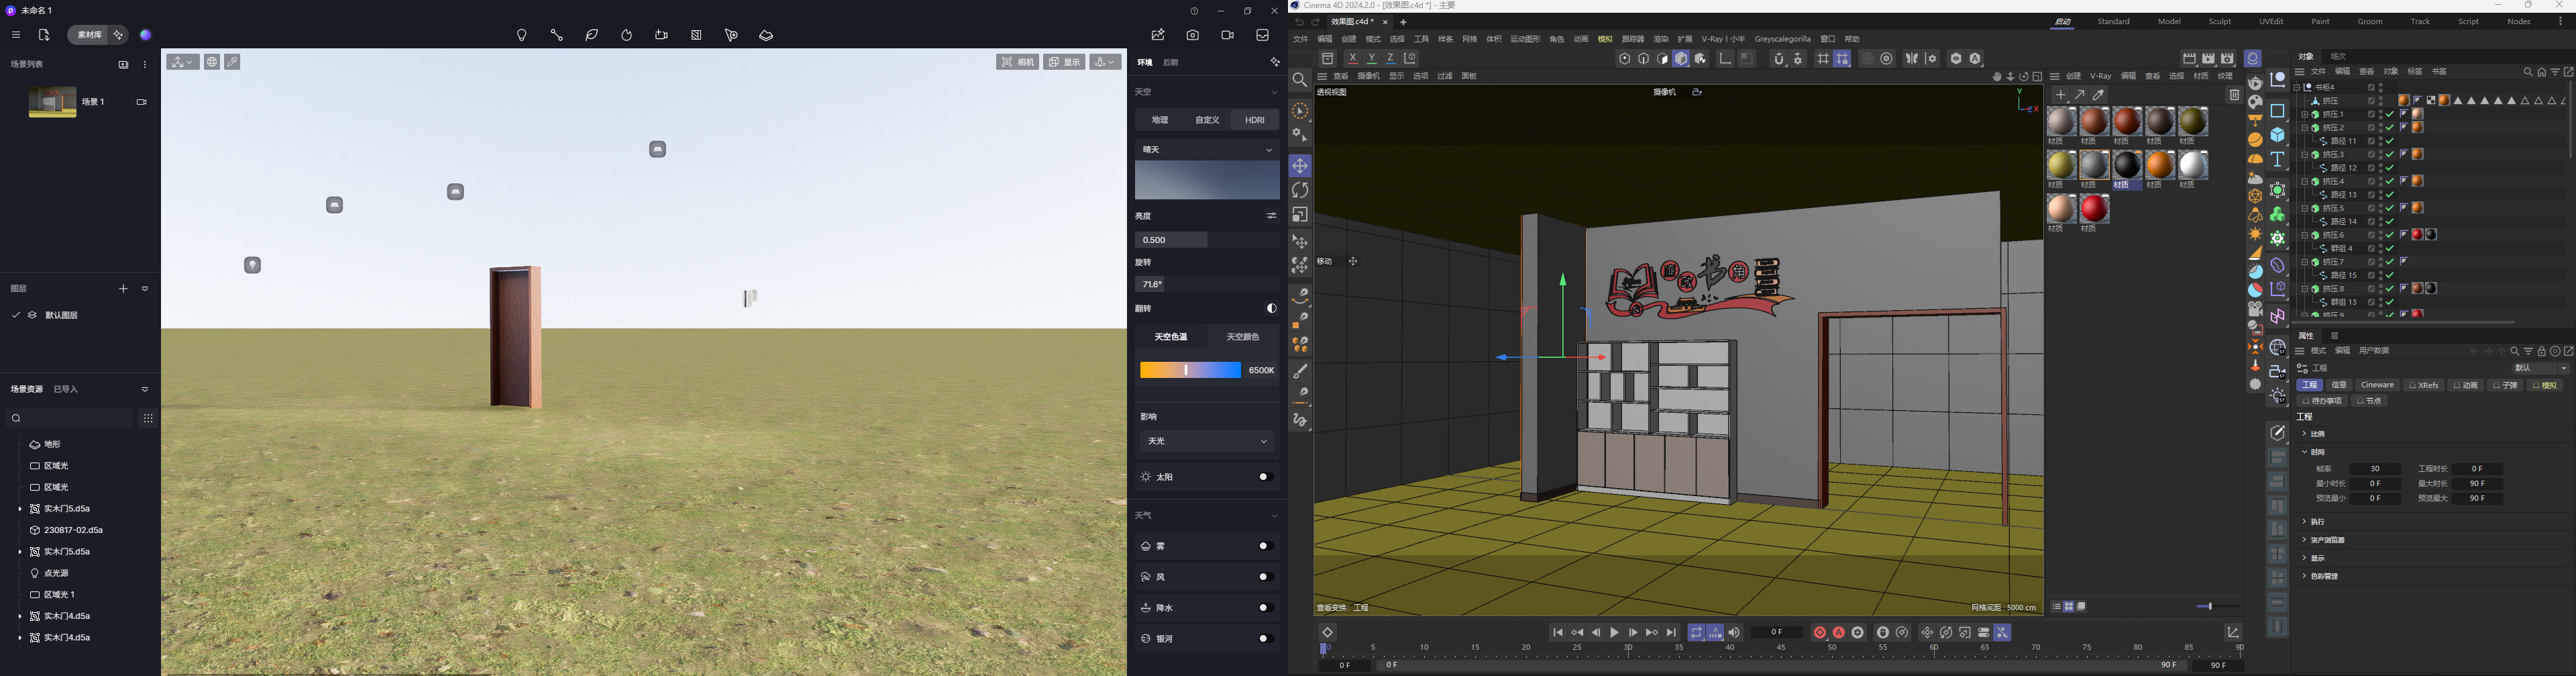The width and height of the screenshot is (2576, 676).
Task: Toggle visibility check of 默认图层 layer
Action: point(16,315)
